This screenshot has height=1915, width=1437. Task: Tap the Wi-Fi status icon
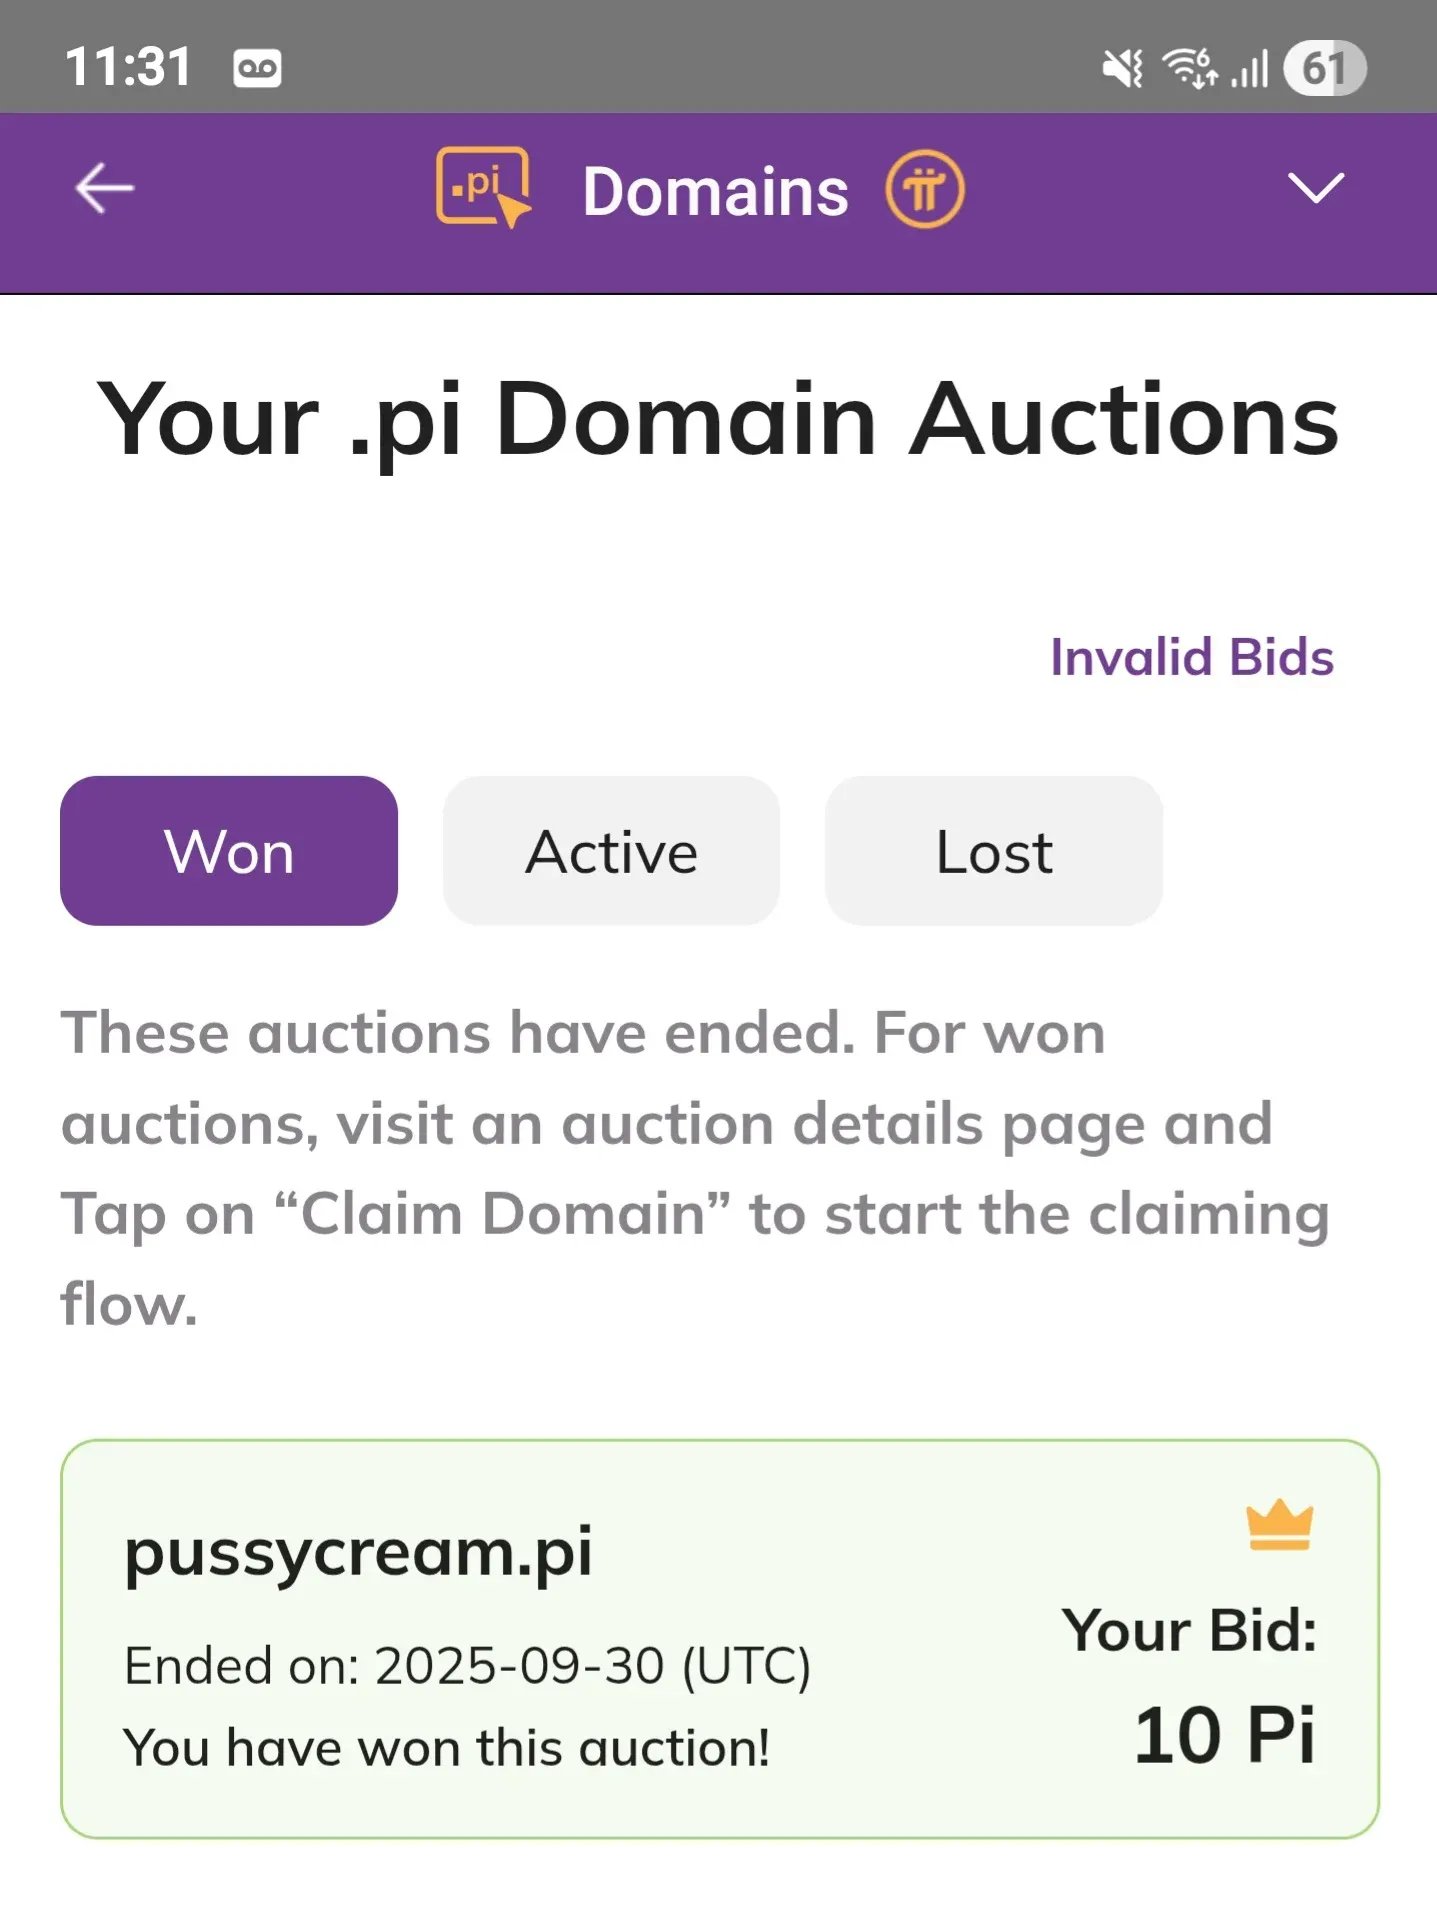[1189, 69]
